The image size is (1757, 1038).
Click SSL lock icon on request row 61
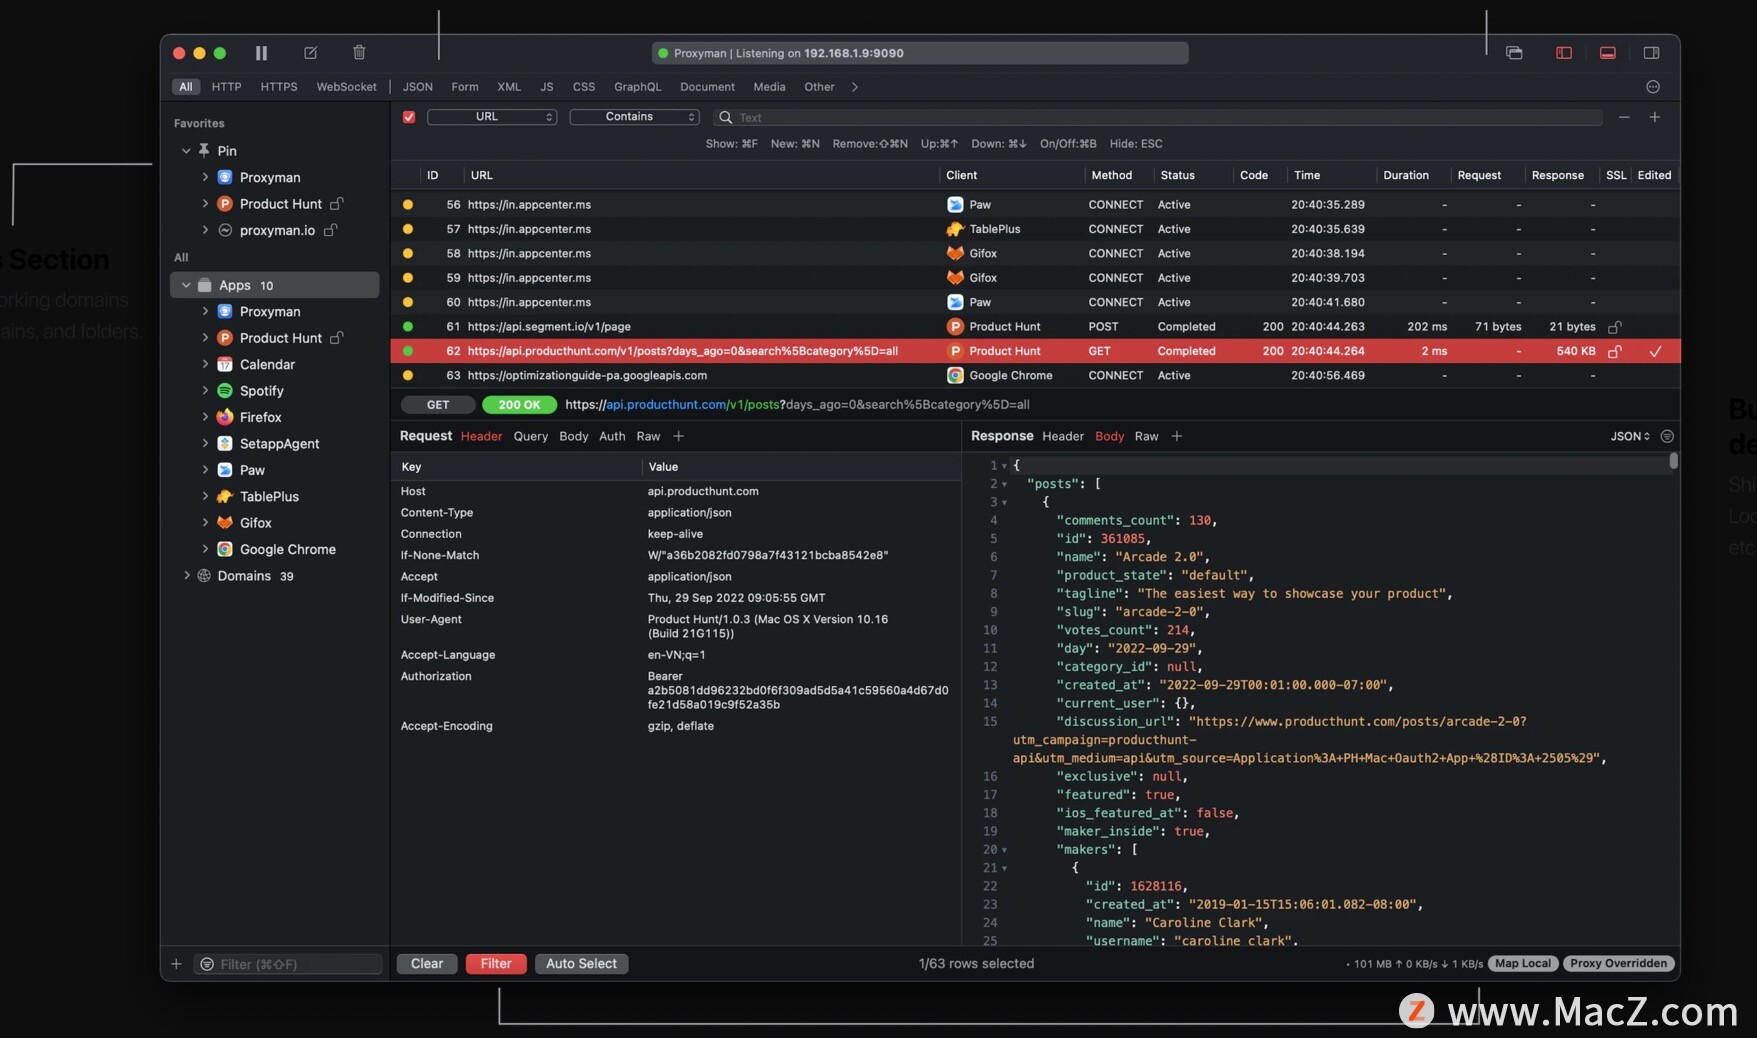pos(1614,327)
